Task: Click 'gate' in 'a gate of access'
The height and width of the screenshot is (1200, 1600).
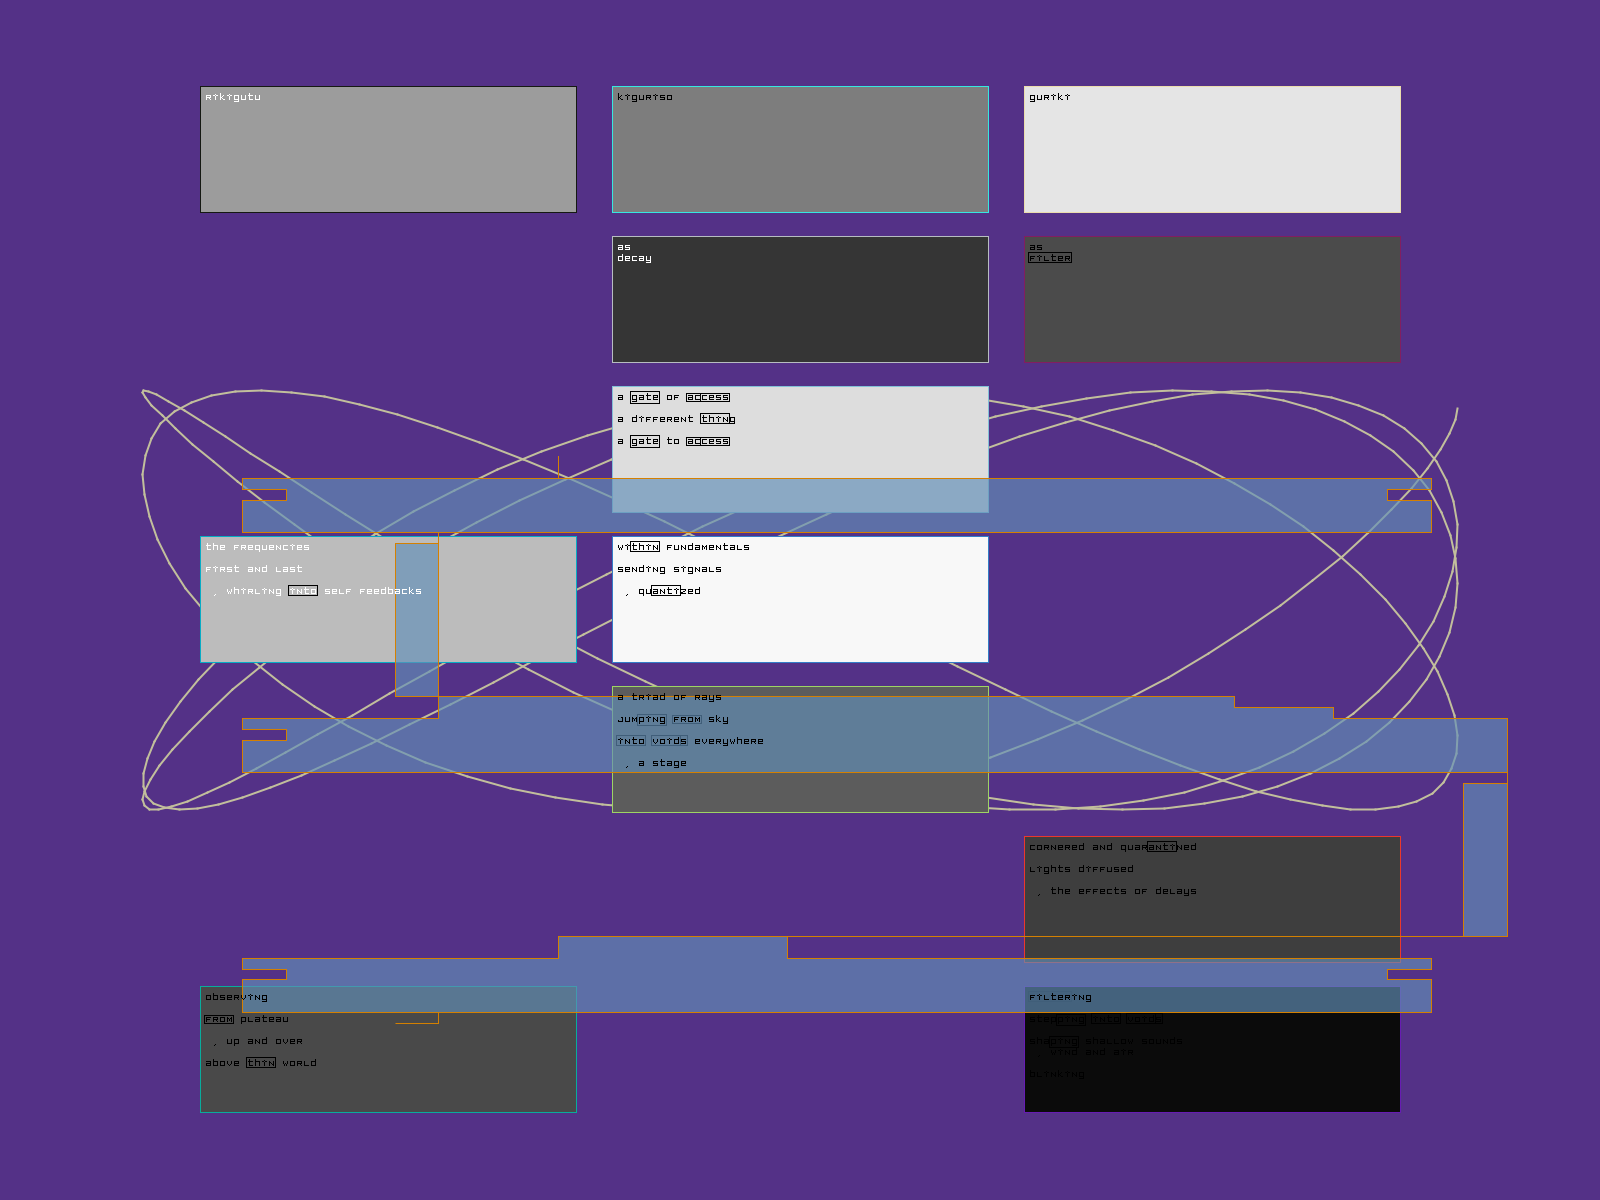Action: (644, 397)
